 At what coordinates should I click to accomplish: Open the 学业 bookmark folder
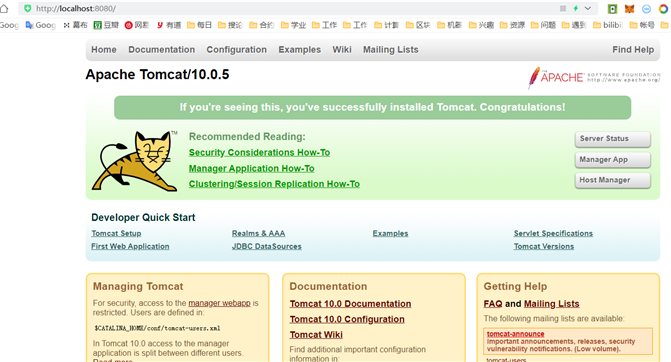click(294, 25)
